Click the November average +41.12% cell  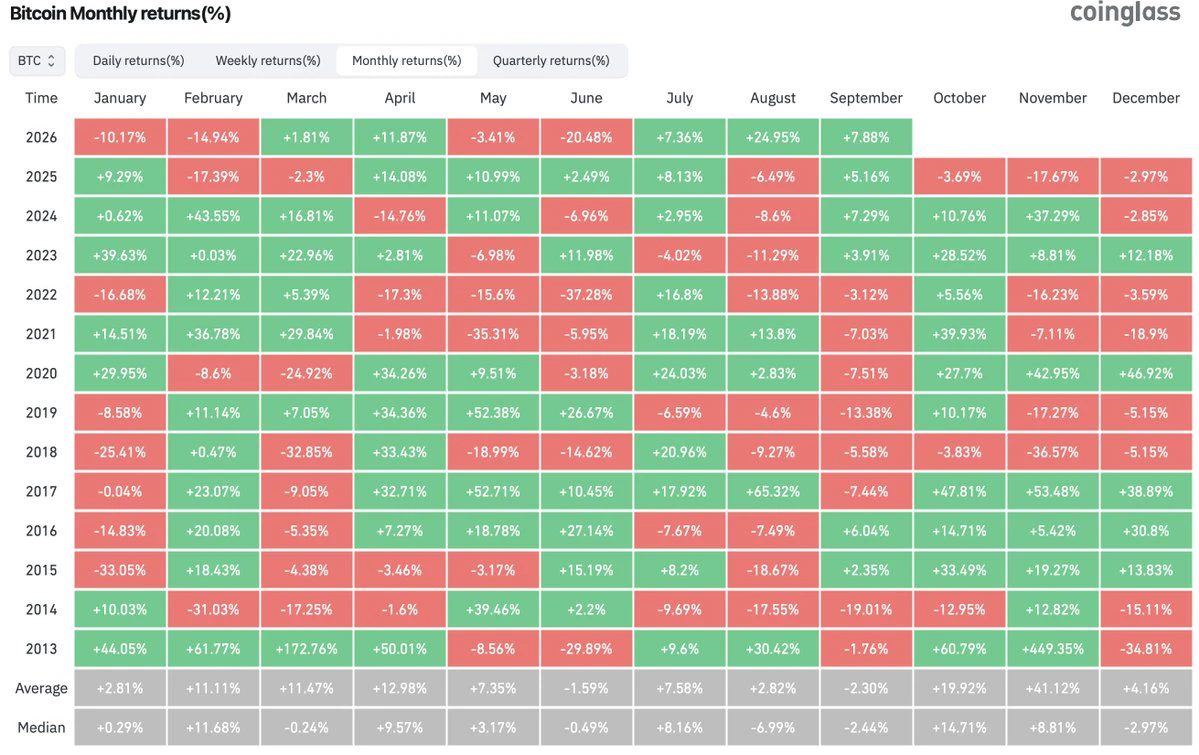point(1052,688)
